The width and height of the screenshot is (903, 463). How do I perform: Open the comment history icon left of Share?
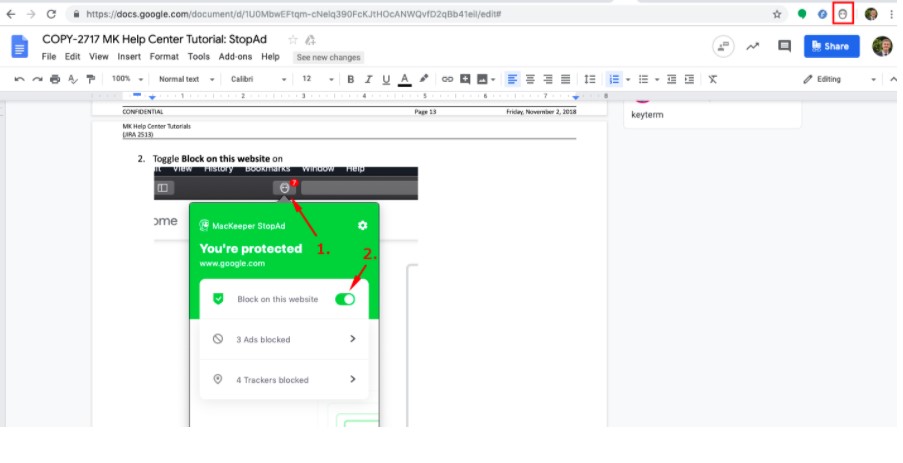(x=784, y=46)
